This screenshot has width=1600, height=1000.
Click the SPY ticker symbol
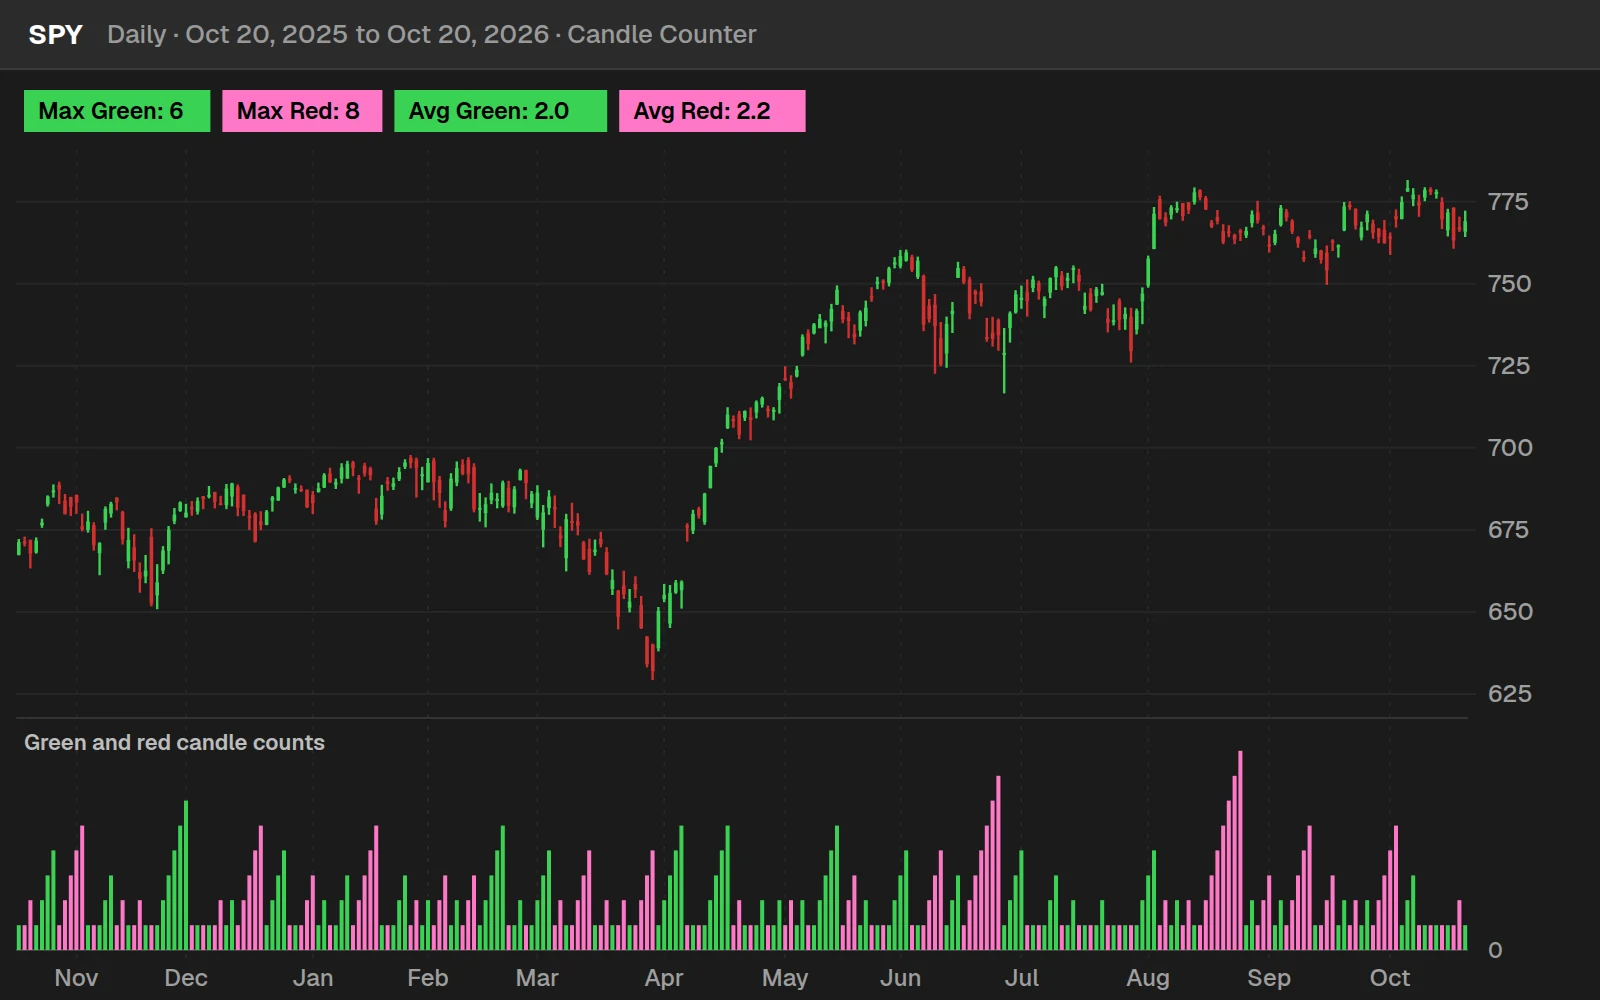click(x=55, y=35)
